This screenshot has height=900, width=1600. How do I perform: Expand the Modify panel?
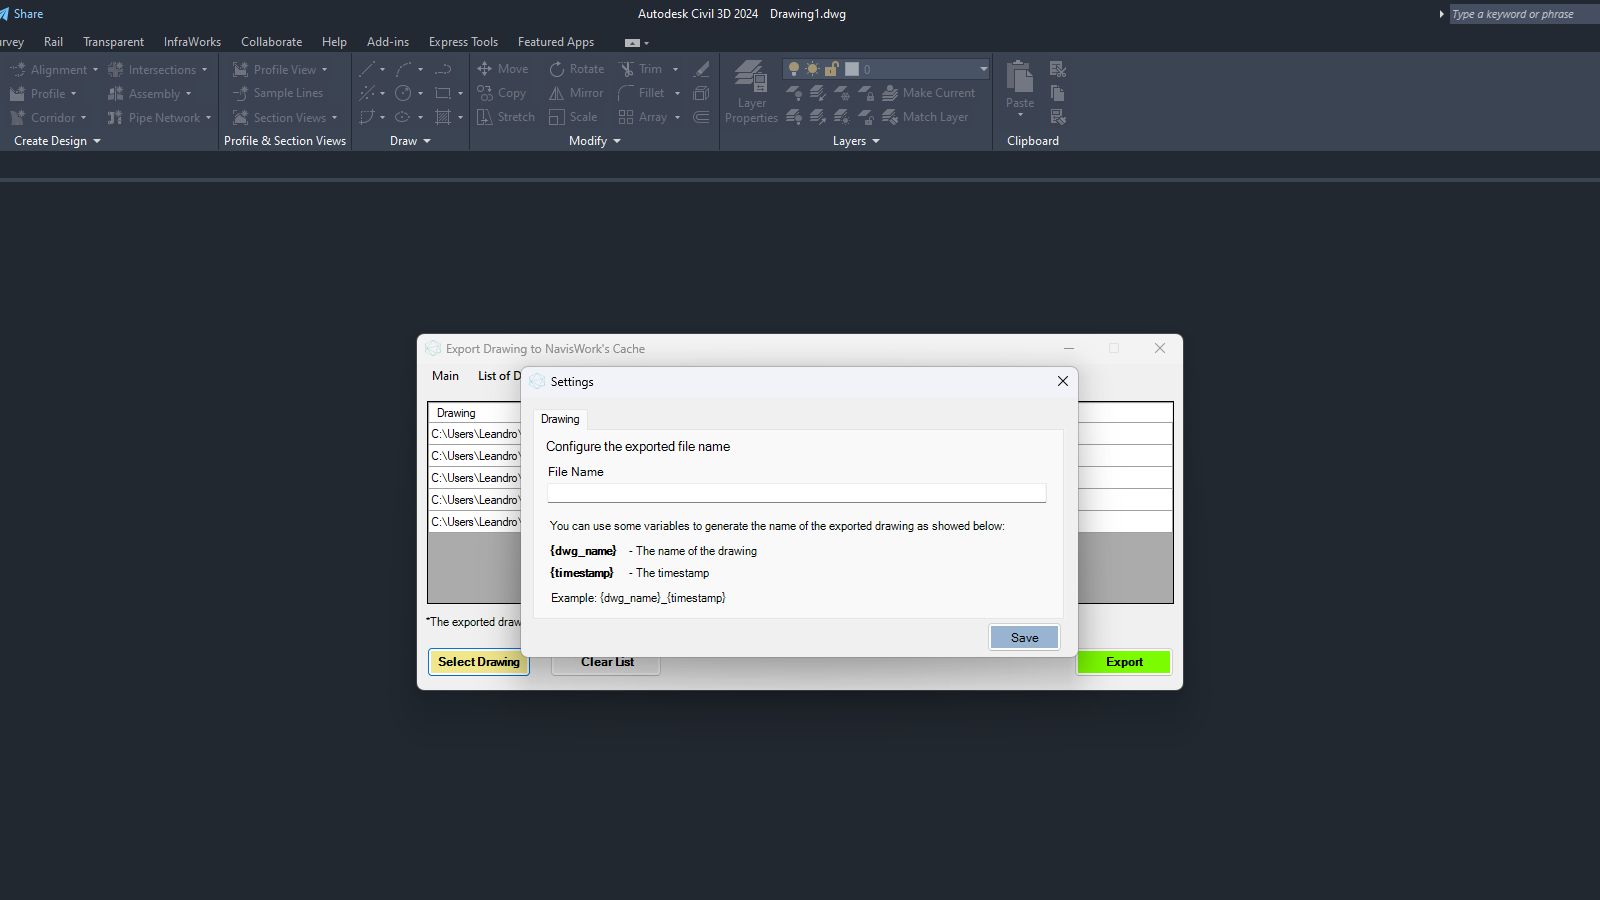pos(595,141)
